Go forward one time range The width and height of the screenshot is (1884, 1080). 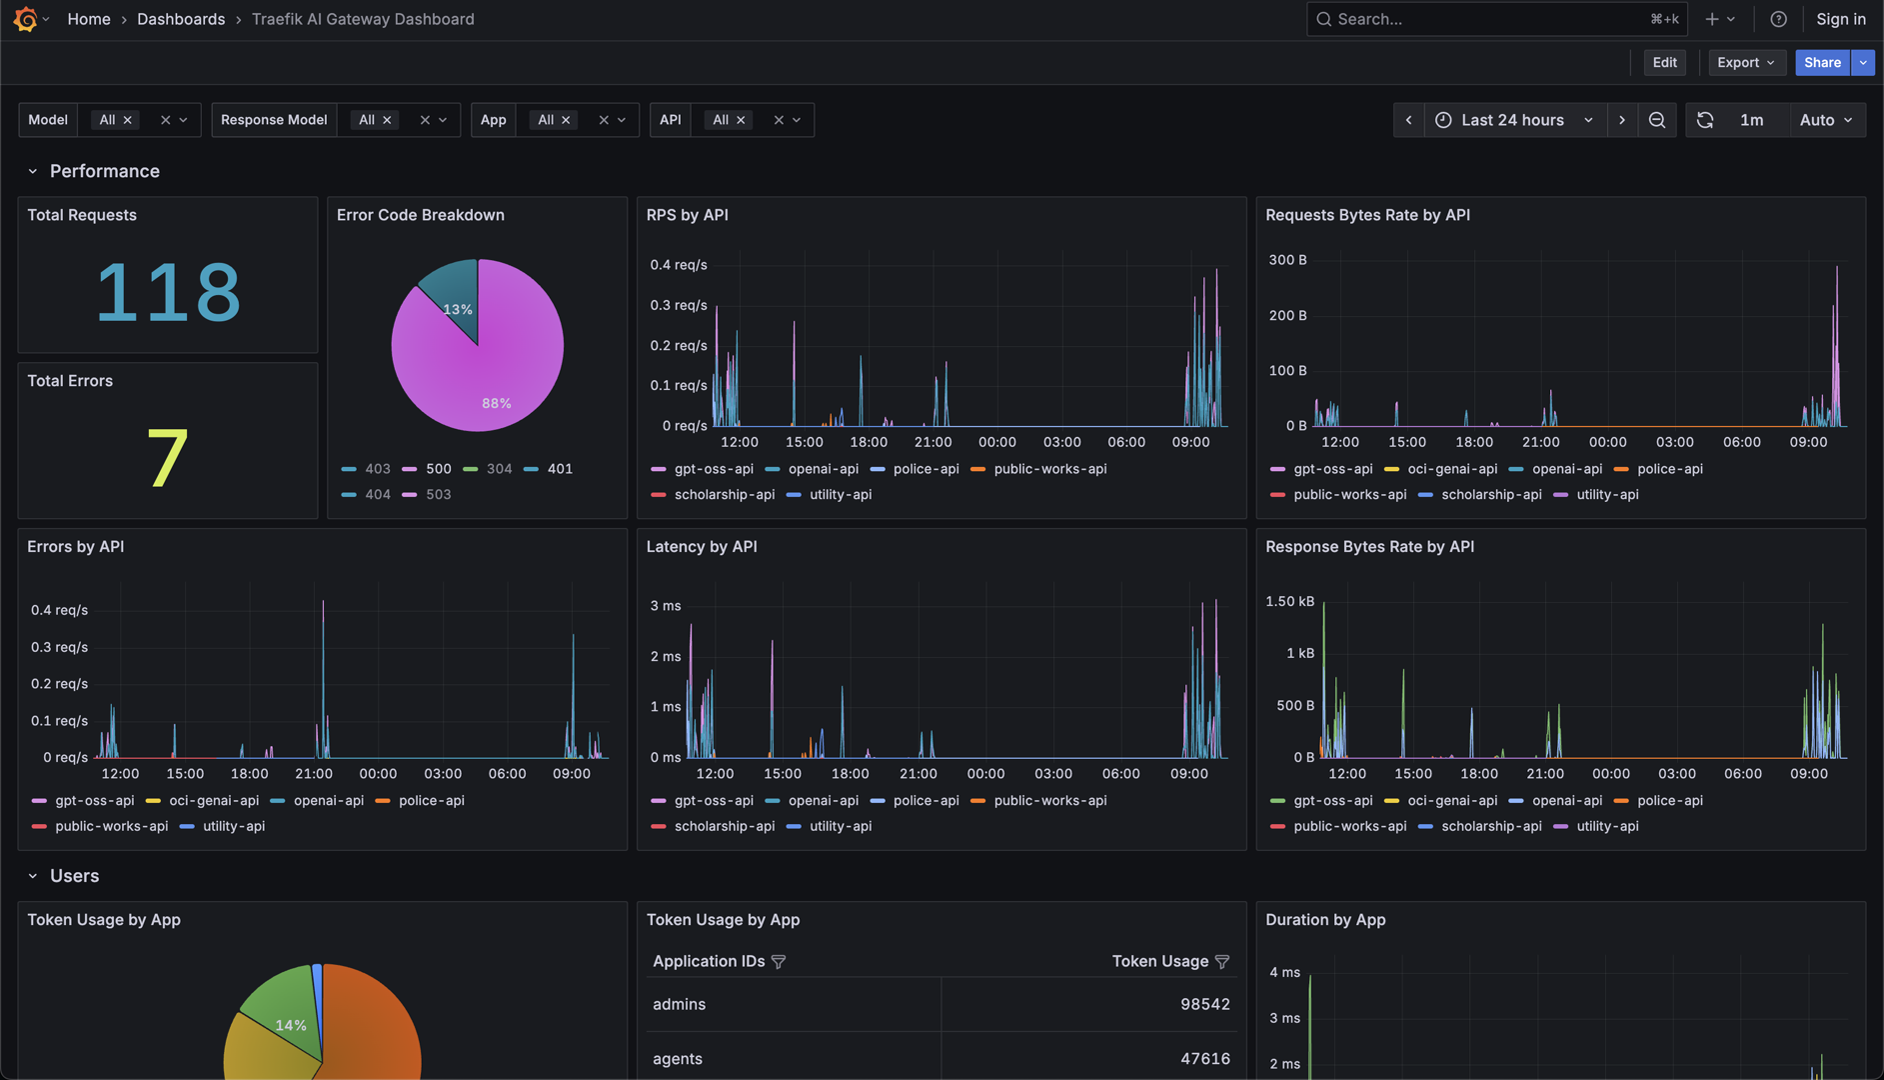pos(1622,120)
